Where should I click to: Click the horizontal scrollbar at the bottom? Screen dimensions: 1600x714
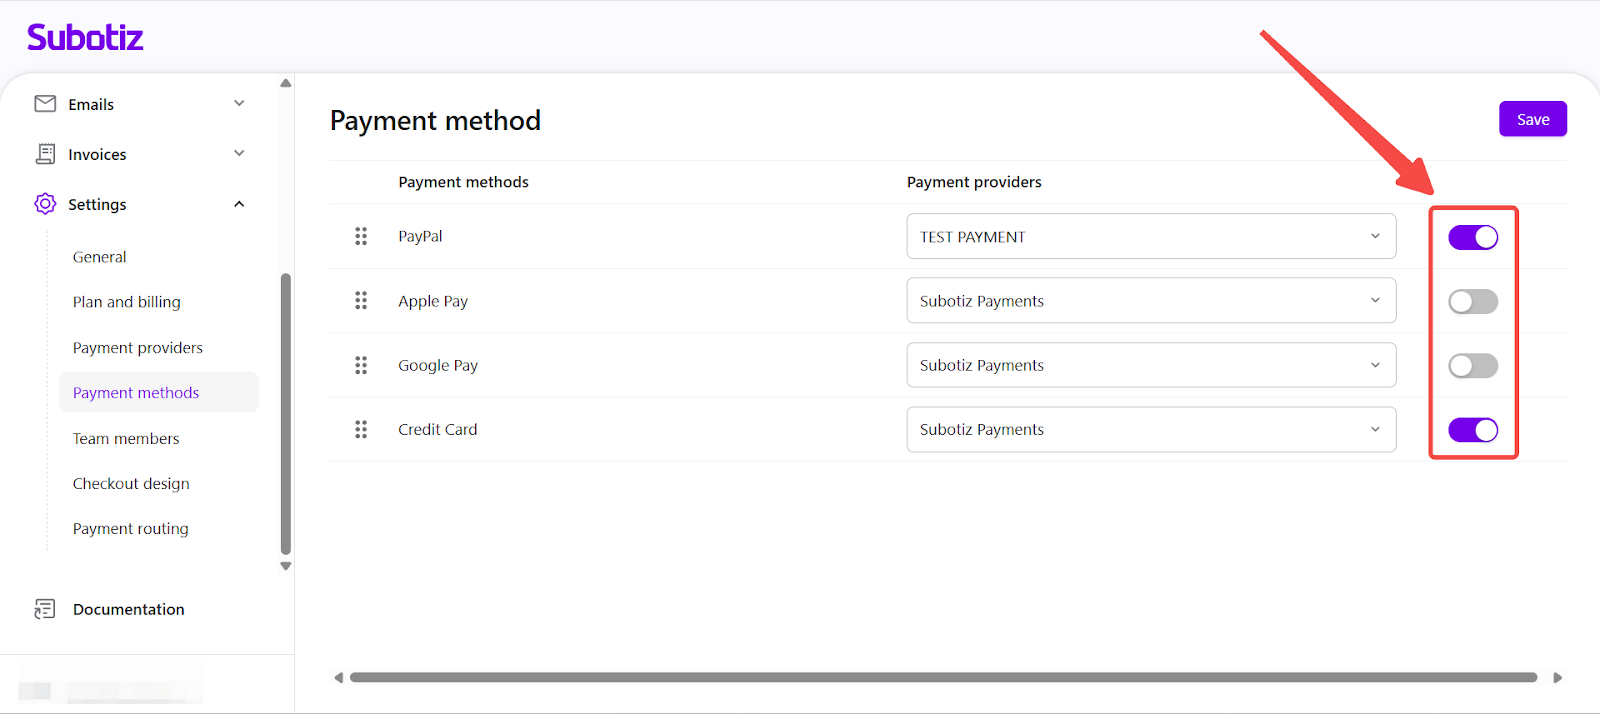click(x=942, y=678)
